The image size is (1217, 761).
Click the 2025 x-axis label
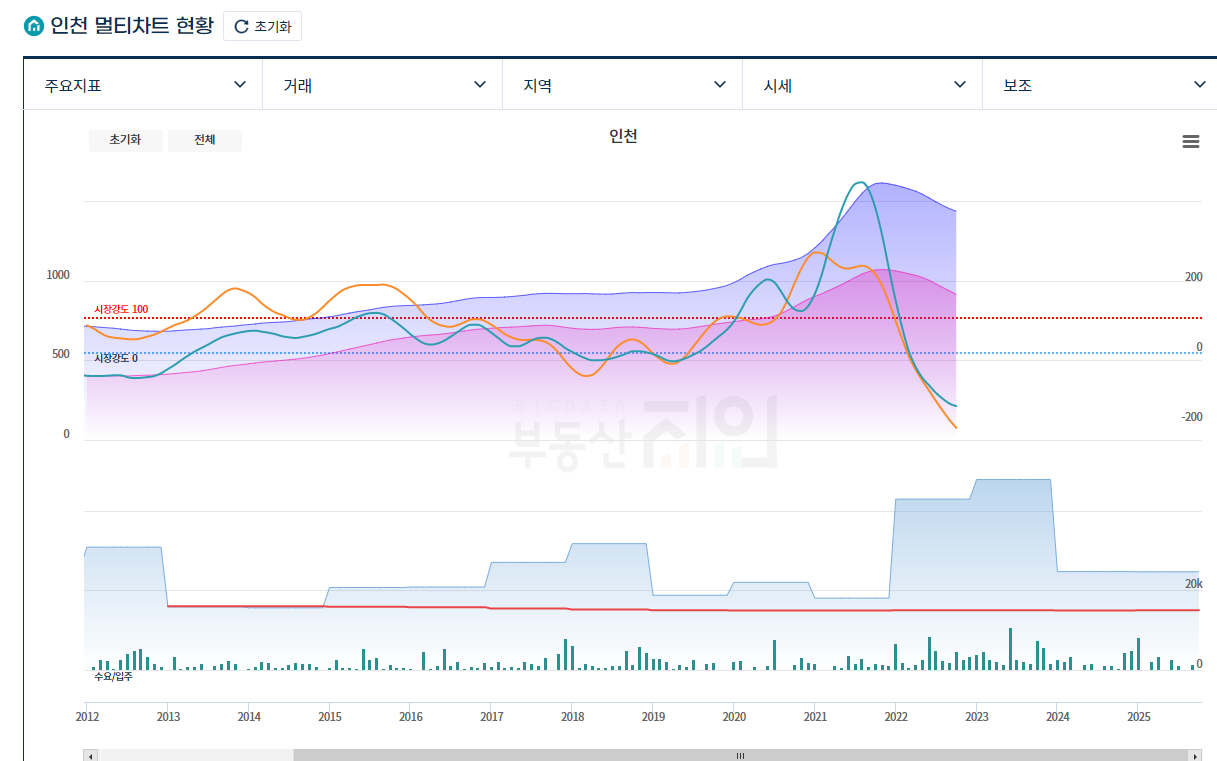[1139, 717]
